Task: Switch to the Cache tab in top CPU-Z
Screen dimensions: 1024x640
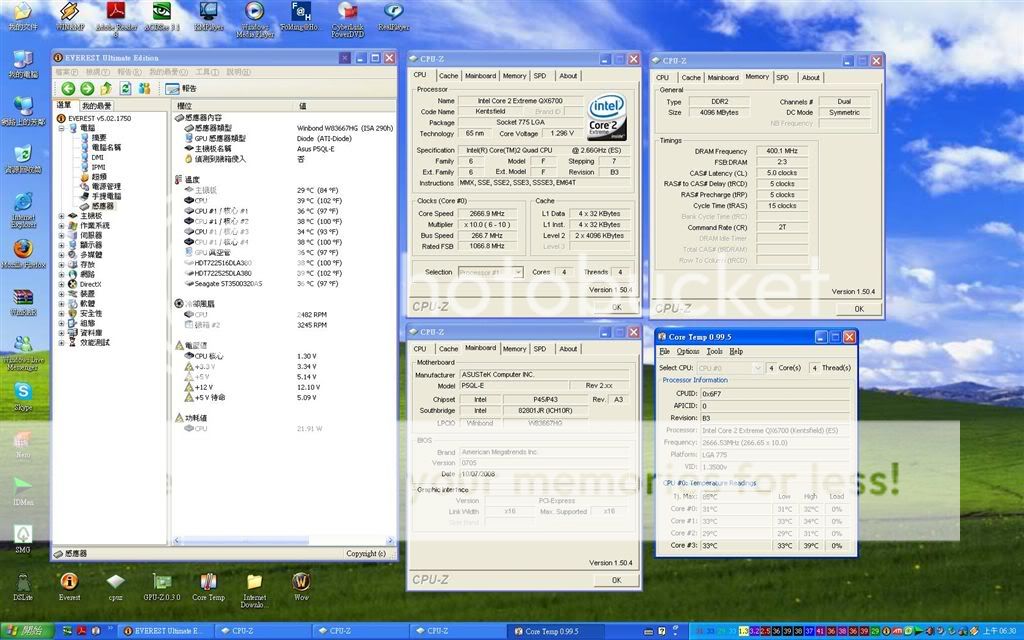Action: tap(448, 75)
